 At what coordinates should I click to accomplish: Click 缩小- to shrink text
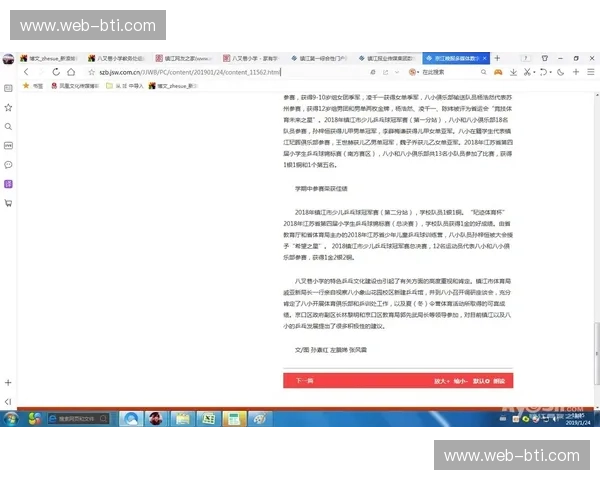(461, 381)
